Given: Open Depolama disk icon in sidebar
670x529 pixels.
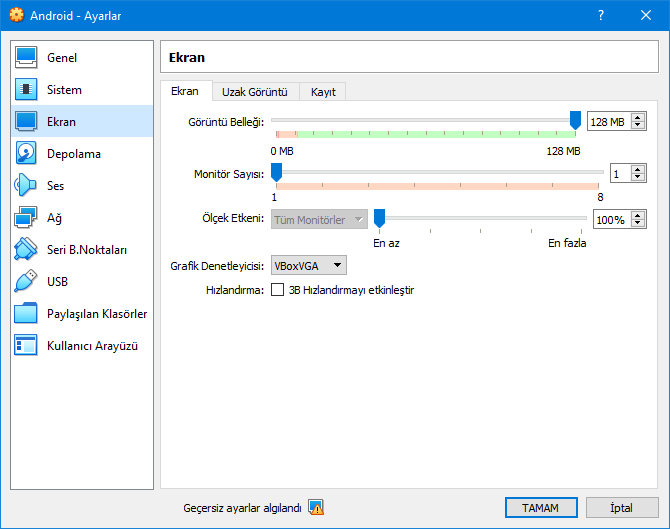Looking at the screenshot, I should click(x=27, y=154).
